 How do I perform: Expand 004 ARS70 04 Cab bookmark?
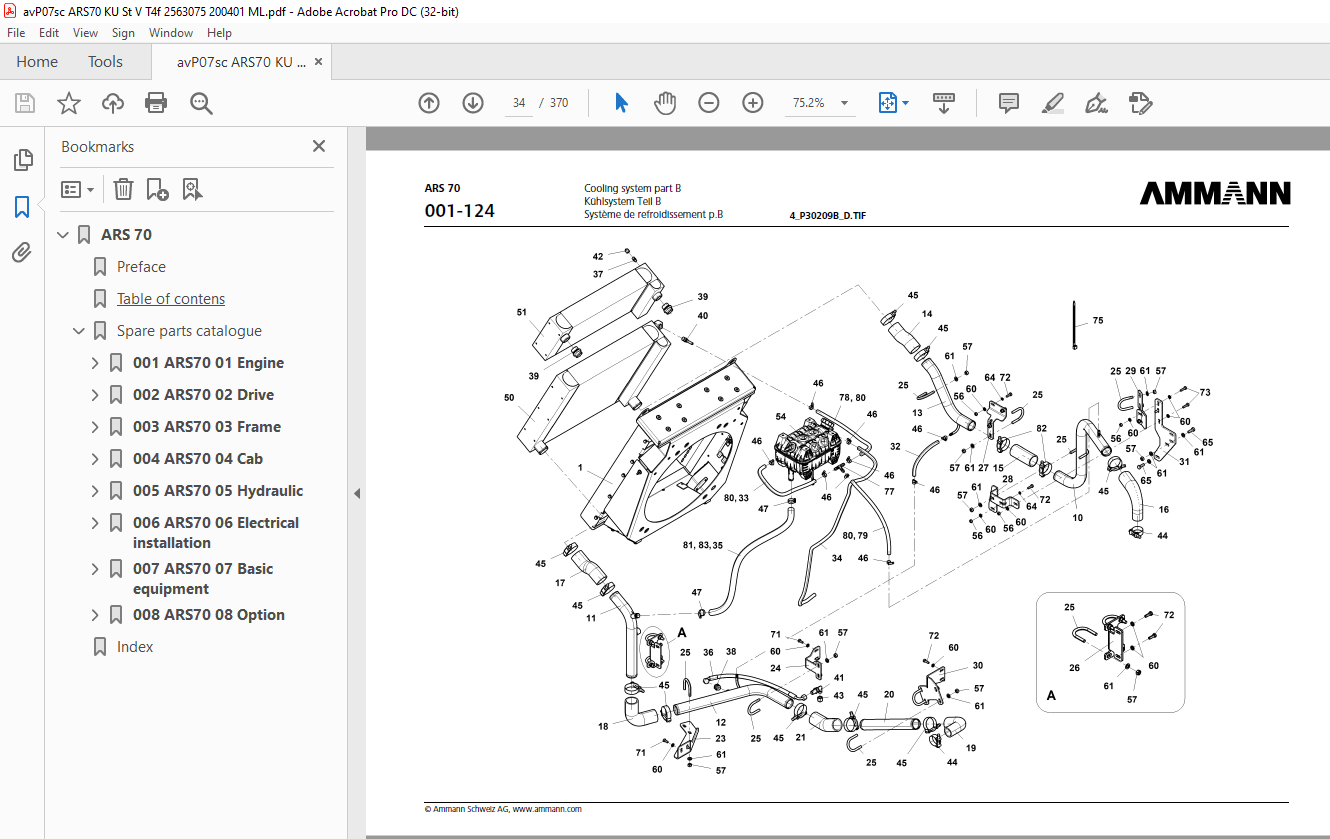tap(96, 459)
